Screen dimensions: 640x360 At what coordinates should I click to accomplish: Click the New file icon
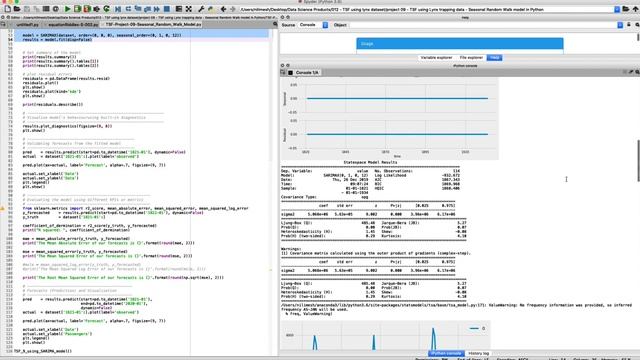coord(7,9)
